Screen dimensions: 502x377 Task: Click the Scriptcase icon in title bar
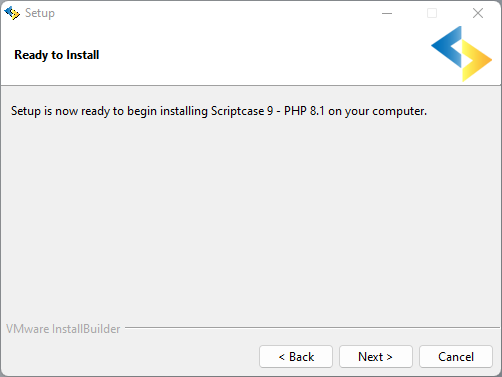click(x=12, y=13)
